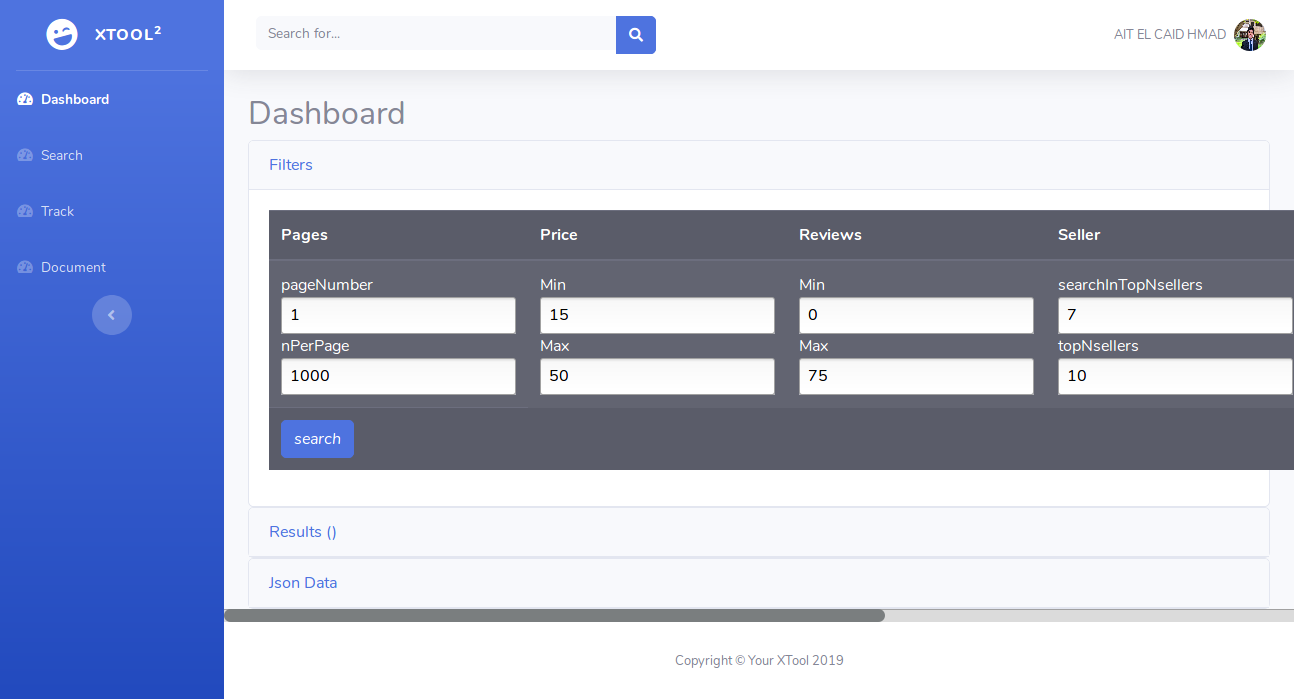Click the XTOOL smiley logo icon

pos(62,34)
